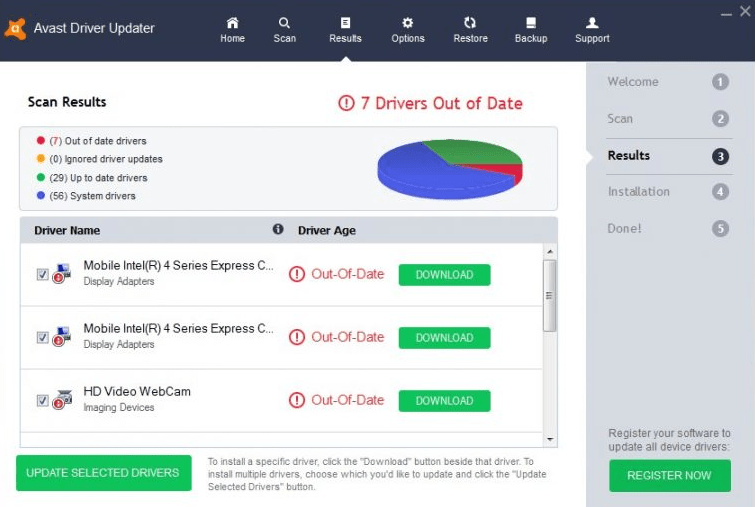Screen dimensions: 755x507
Task: Open the Home tab label
Action: 233,39
